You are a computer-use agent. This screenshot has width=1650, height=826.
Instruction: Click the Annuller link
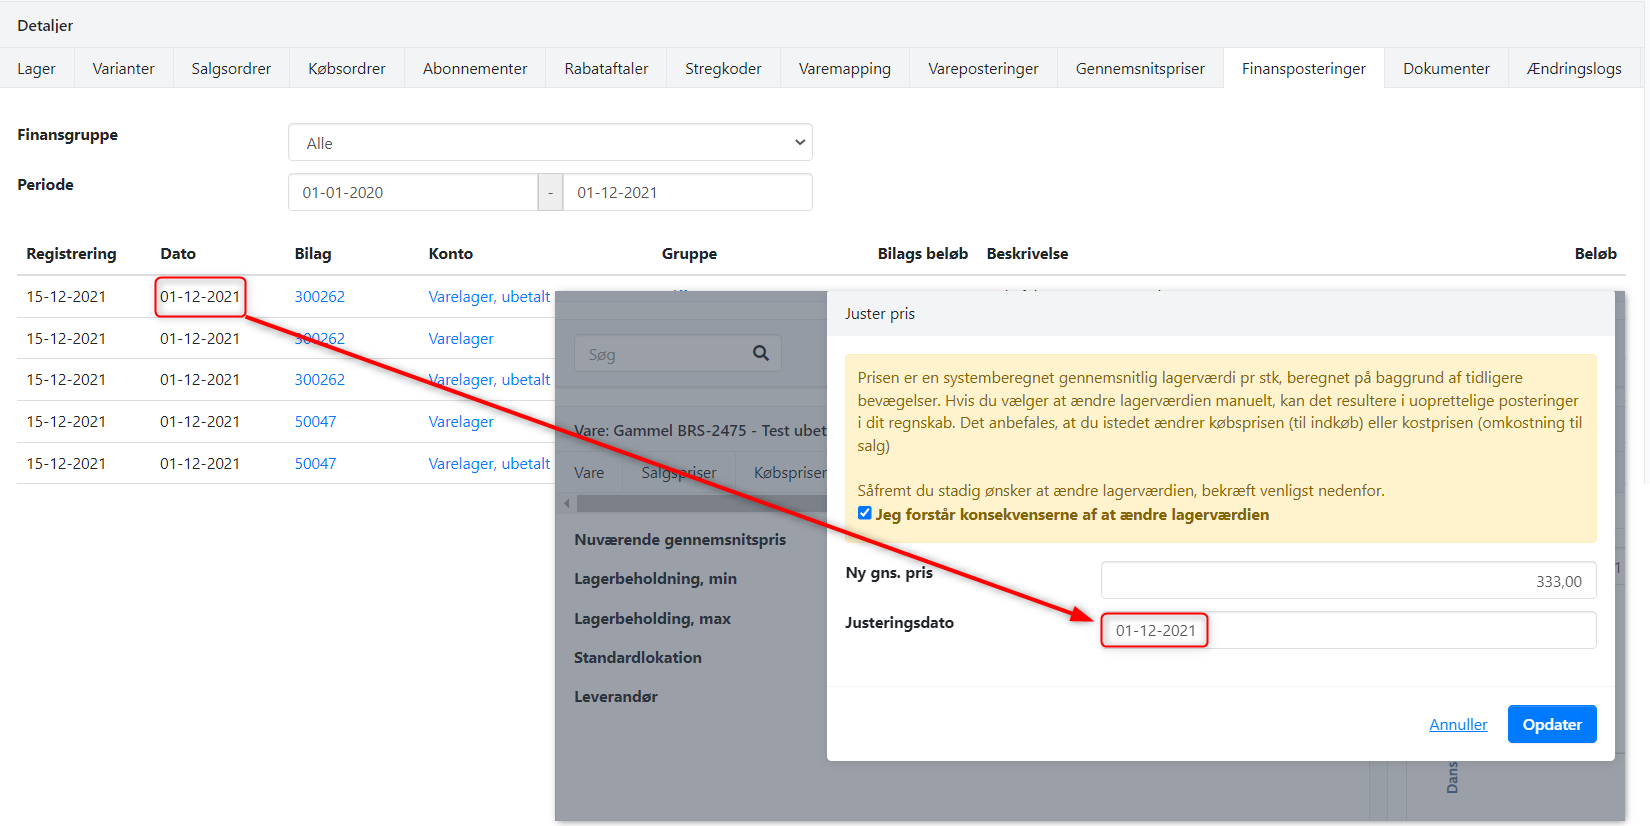1457,725
